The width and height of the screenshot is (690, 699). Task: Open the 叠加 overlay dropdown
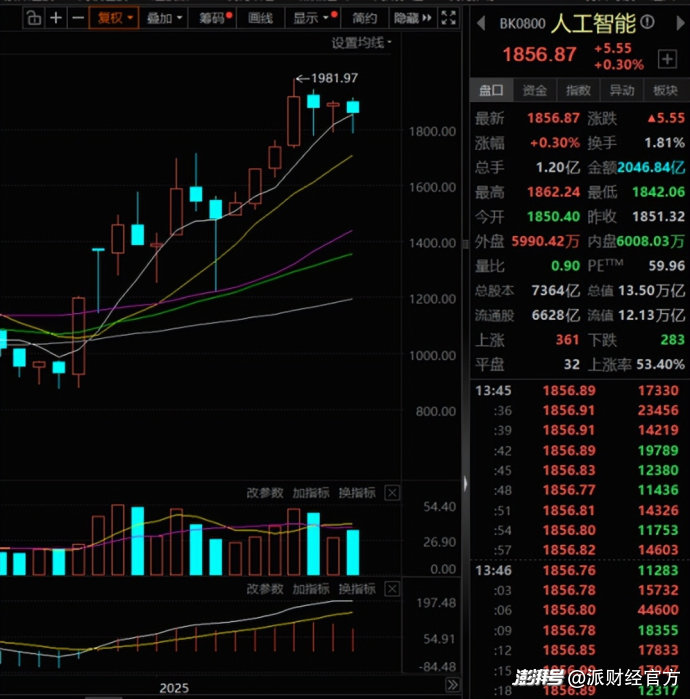tap(164, 17)
